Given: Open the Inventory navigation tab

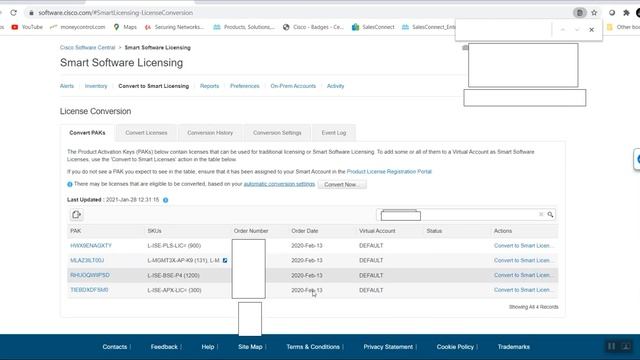Looking at the screenshot, I should click(x=96, y=86).
